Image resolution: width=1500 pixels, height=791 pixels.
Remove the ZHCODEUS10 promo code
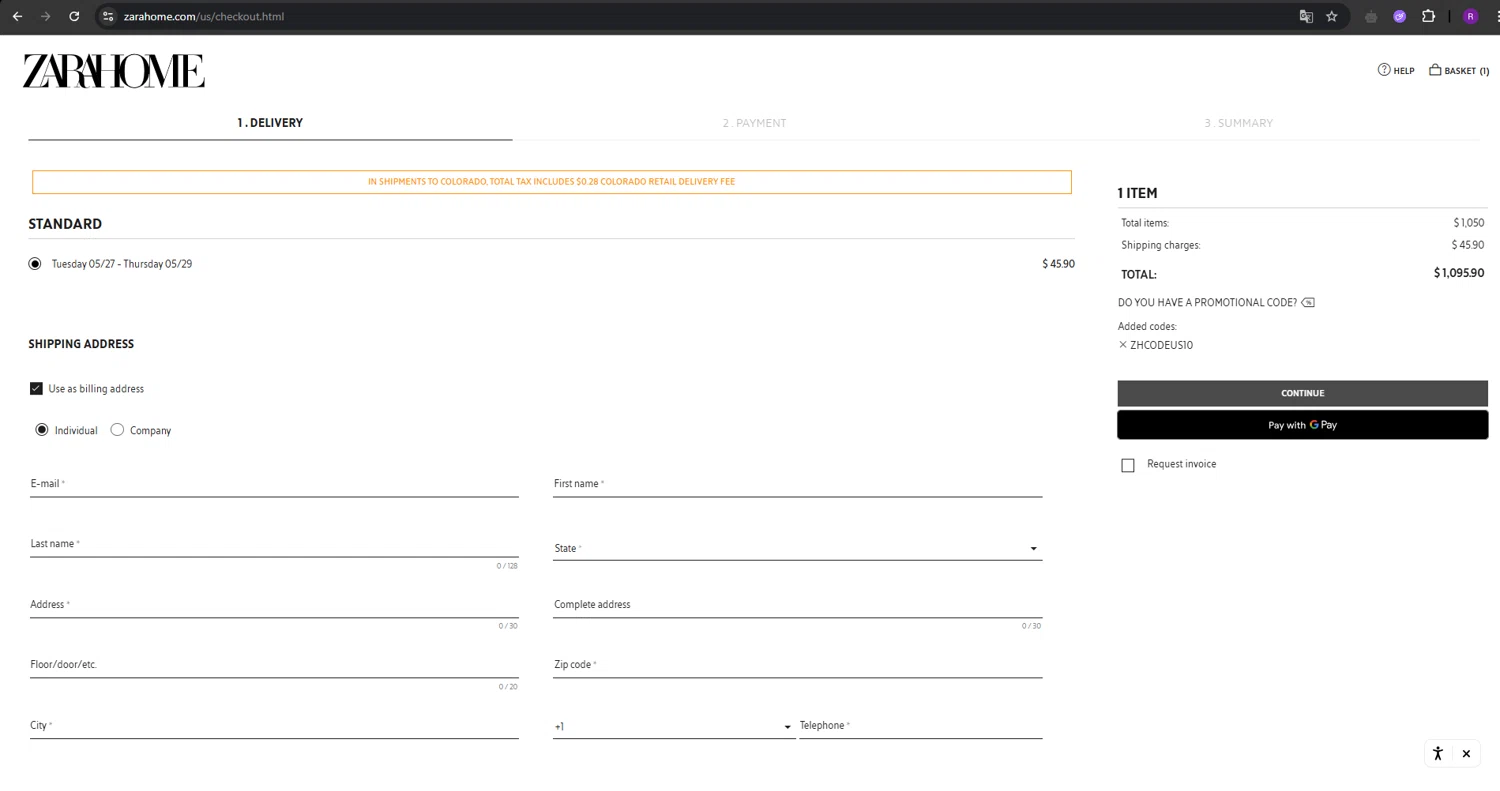pos(1123,345)
